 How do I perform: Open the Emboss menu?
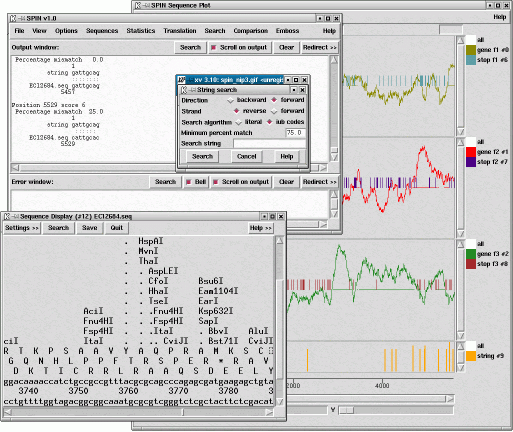(287, 31)
